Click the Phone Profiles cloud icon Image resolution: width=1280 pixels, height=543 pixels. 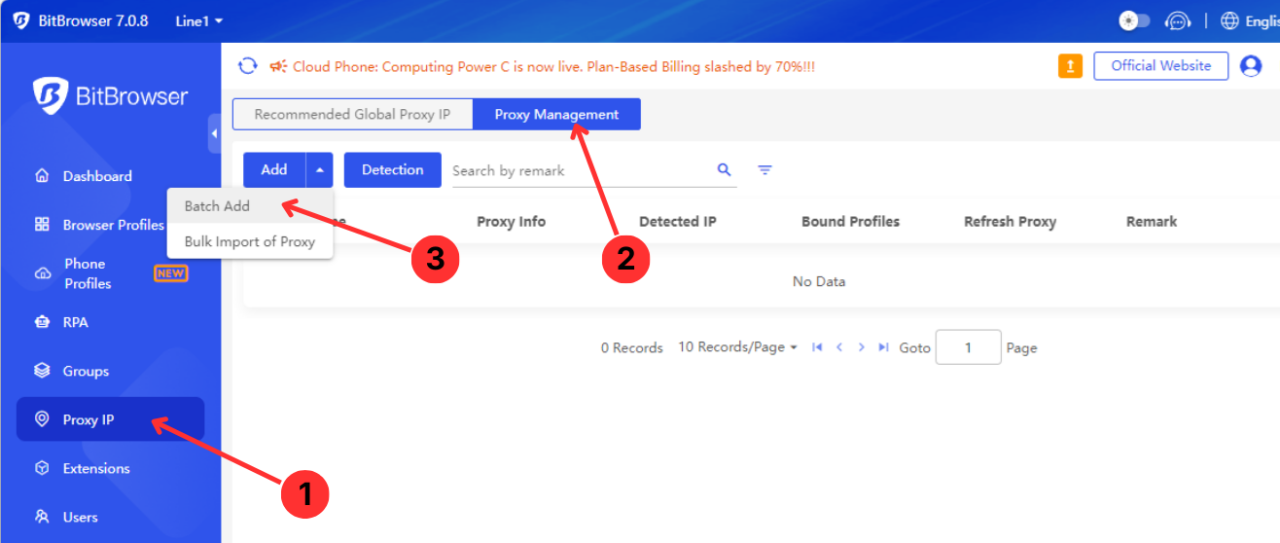point(42,274)
